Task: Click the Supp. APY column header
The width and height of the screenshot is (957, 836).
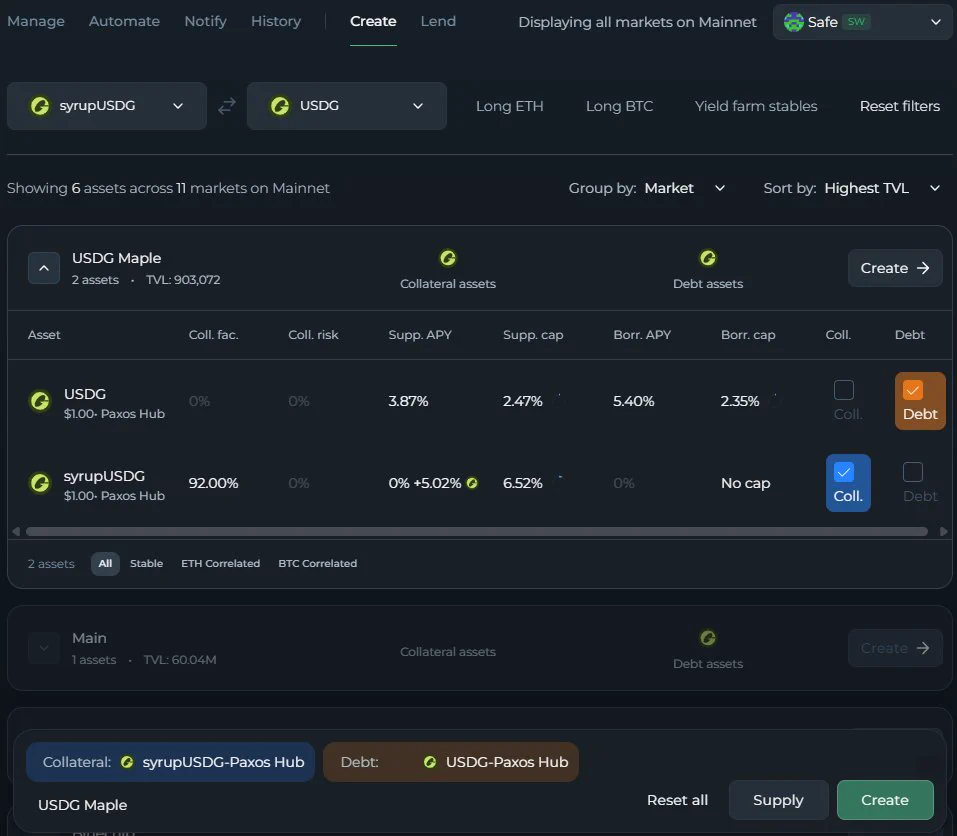Action: 420,335
